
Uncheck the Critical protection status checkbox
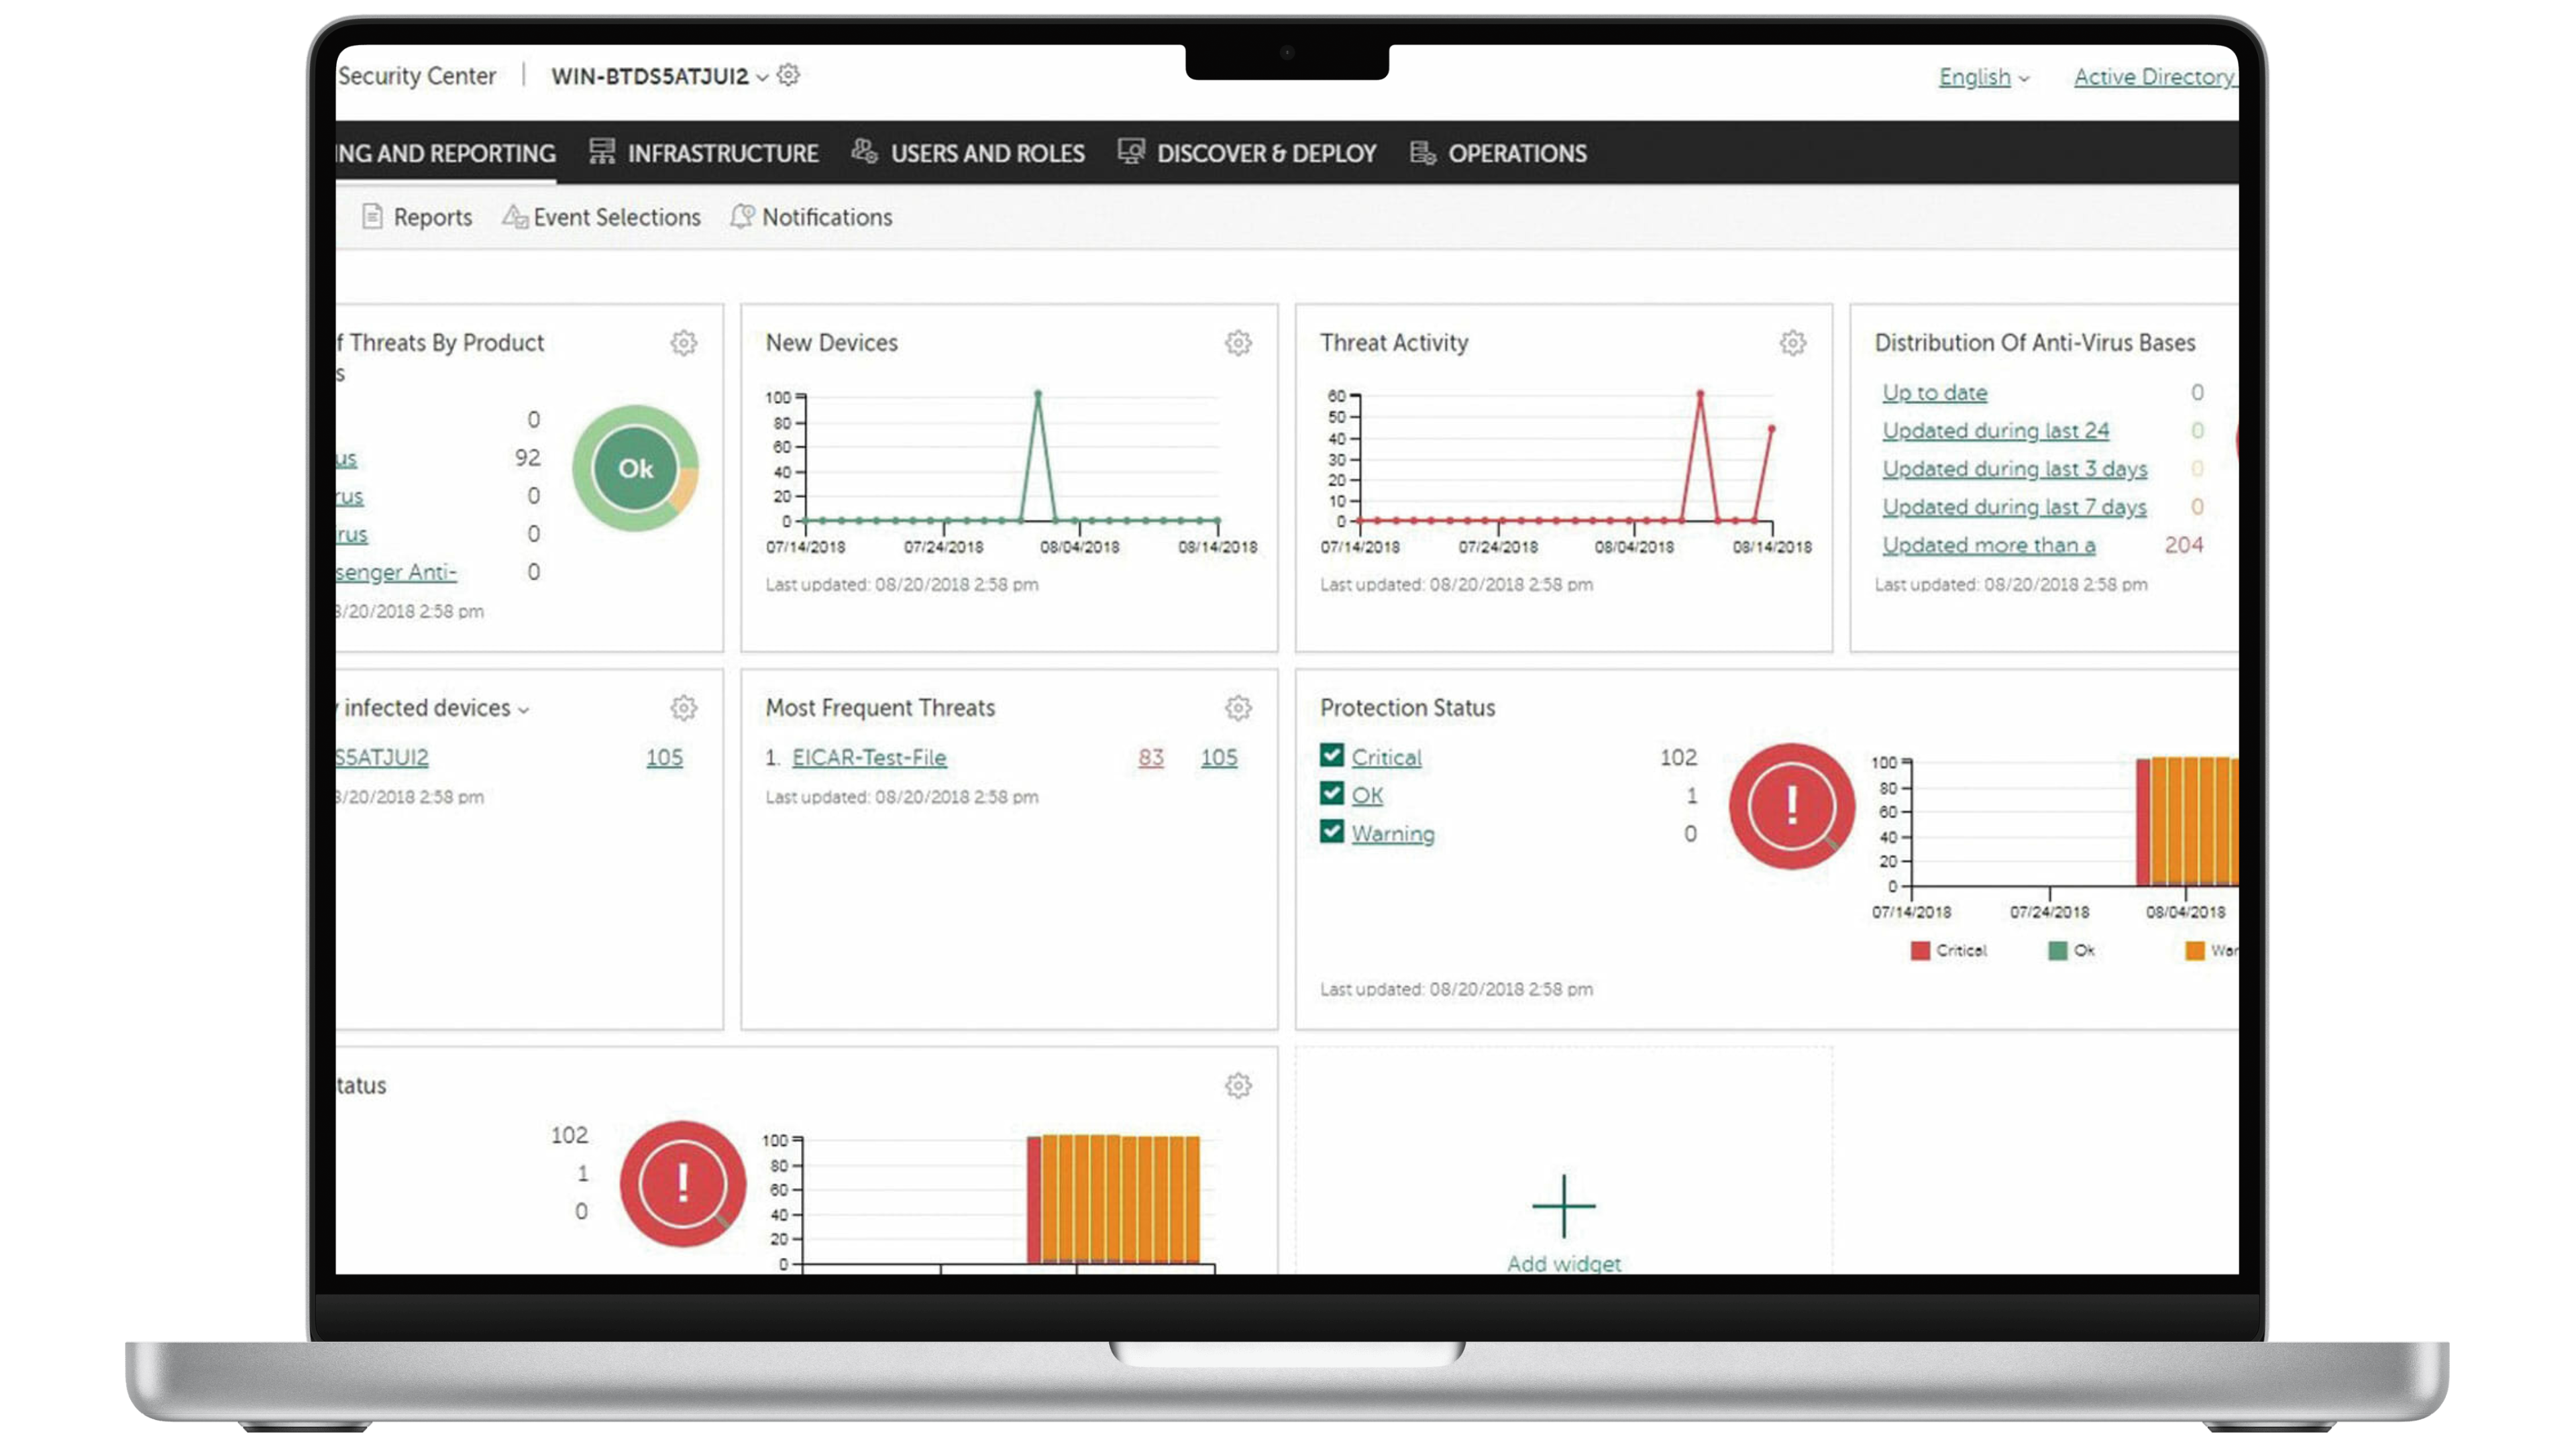[x=1331, y=756]
